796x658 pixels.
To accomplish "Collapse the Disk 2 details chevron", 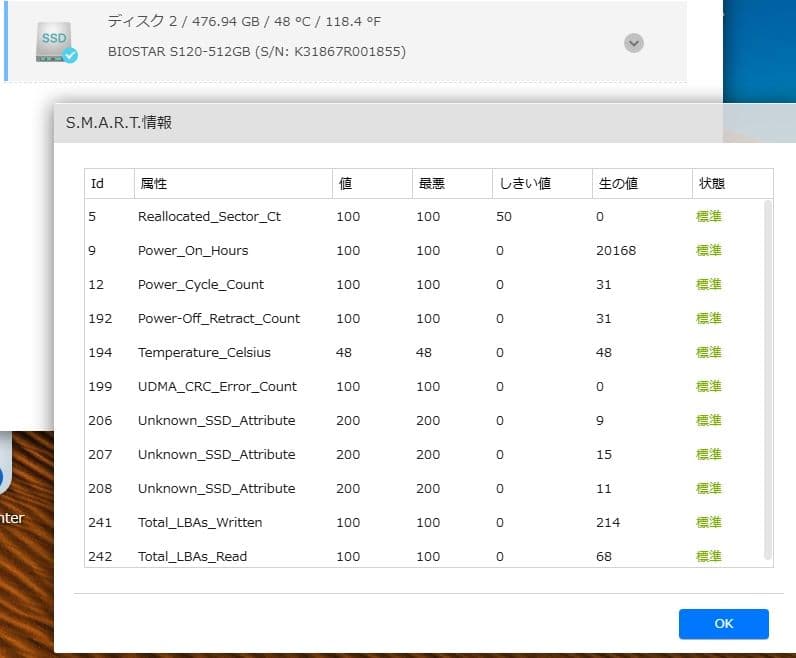I will point(633,43).
